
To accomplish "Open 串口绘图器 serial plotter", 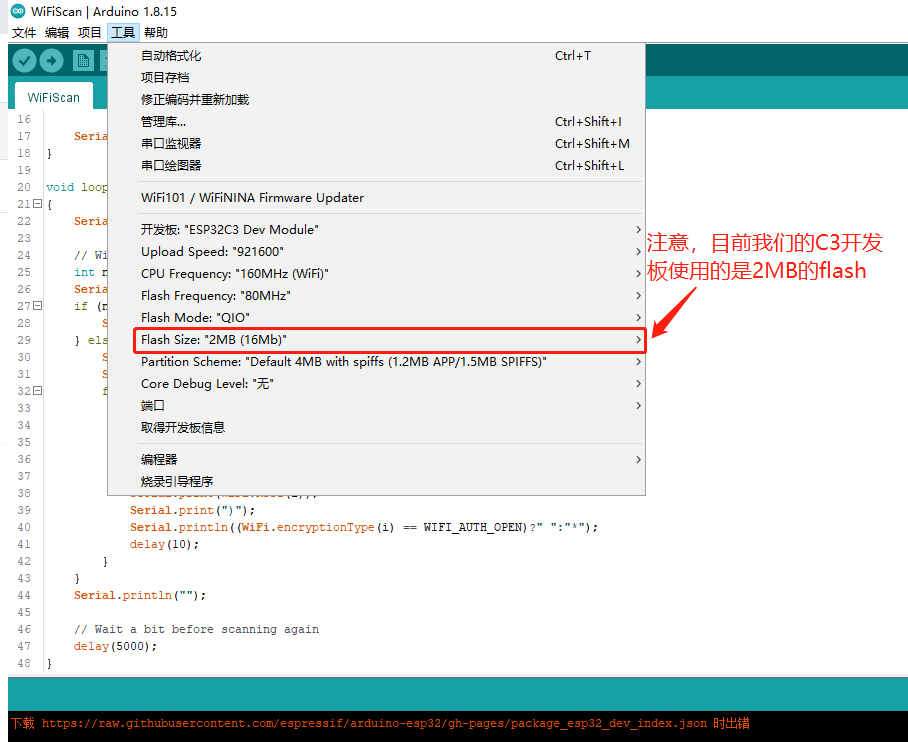I will point(376,166).
